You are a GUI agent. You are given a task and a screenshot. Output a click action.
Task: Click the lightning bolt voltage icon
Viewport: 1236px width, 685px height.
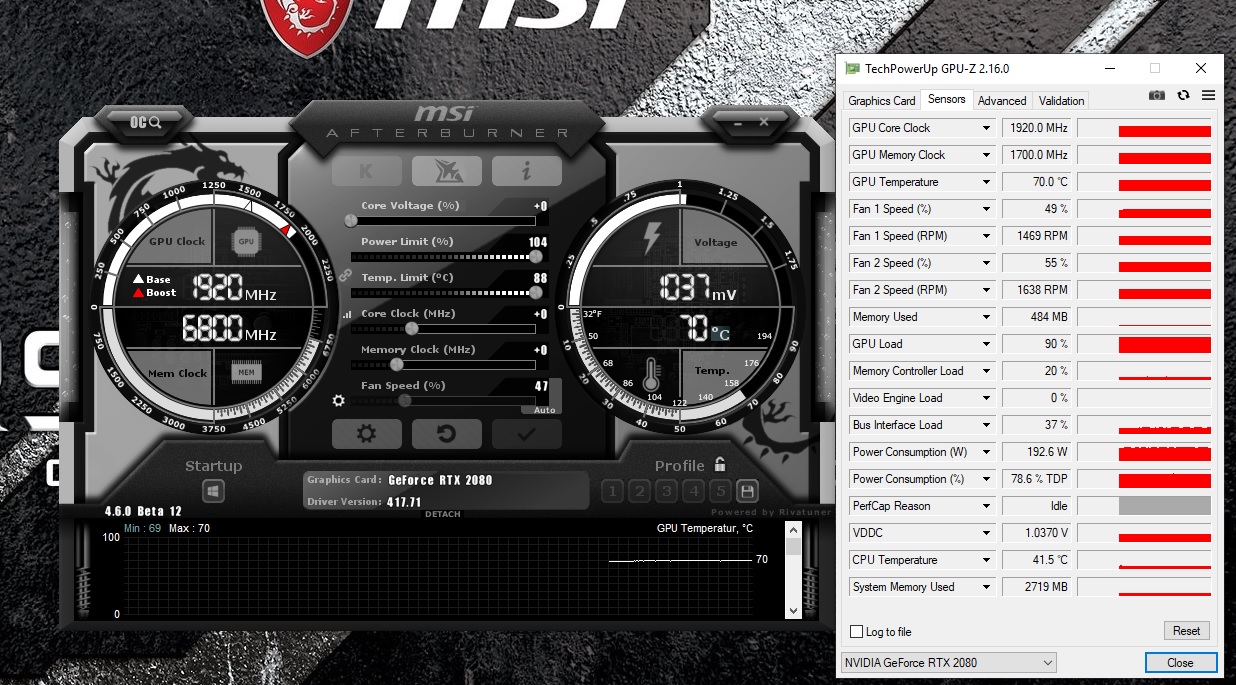pos(652,239)
